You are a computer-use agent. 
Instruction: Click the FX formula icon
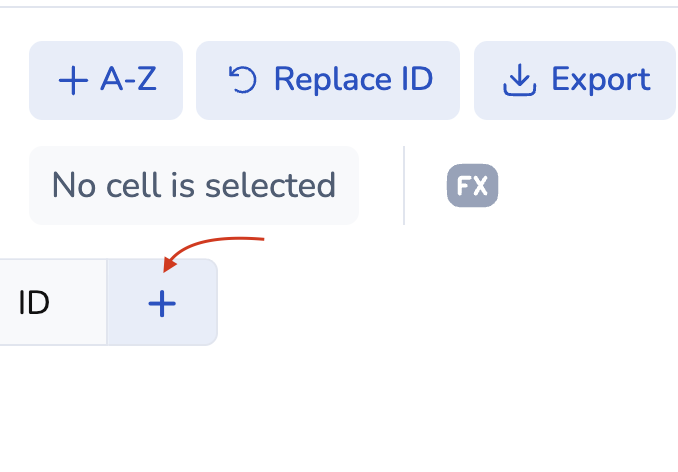click(x=472, y=186)
